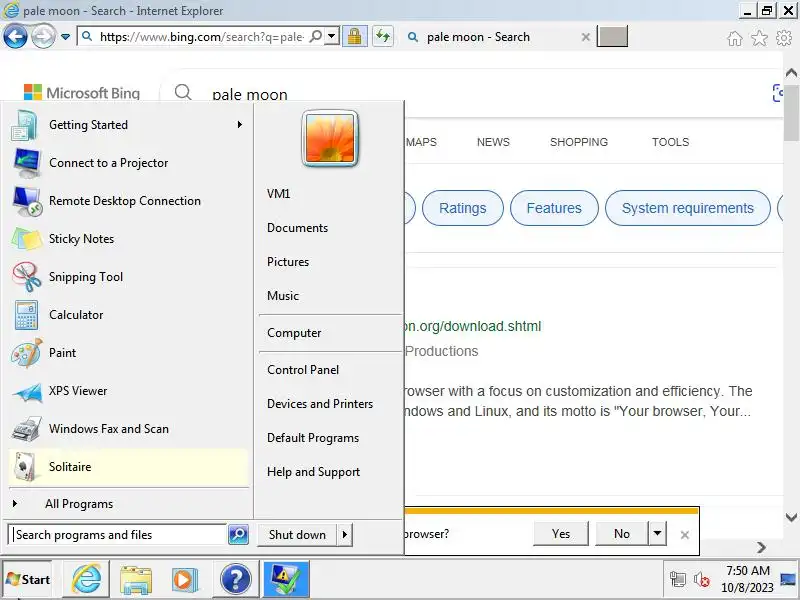Open Windows Fax and Scan
Image resolution: width=800 pixels, height=600 pixels.
(x=128, y=429)
